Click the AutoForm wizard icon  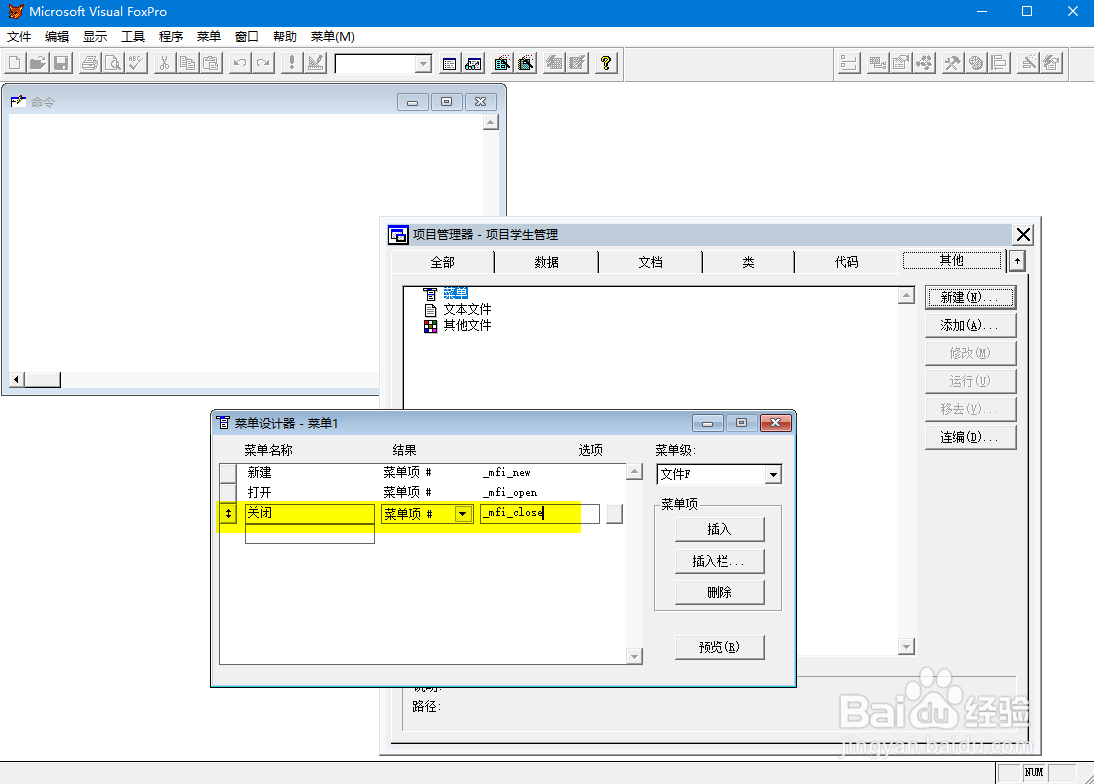pyautogui.click(x=554, y=63)
